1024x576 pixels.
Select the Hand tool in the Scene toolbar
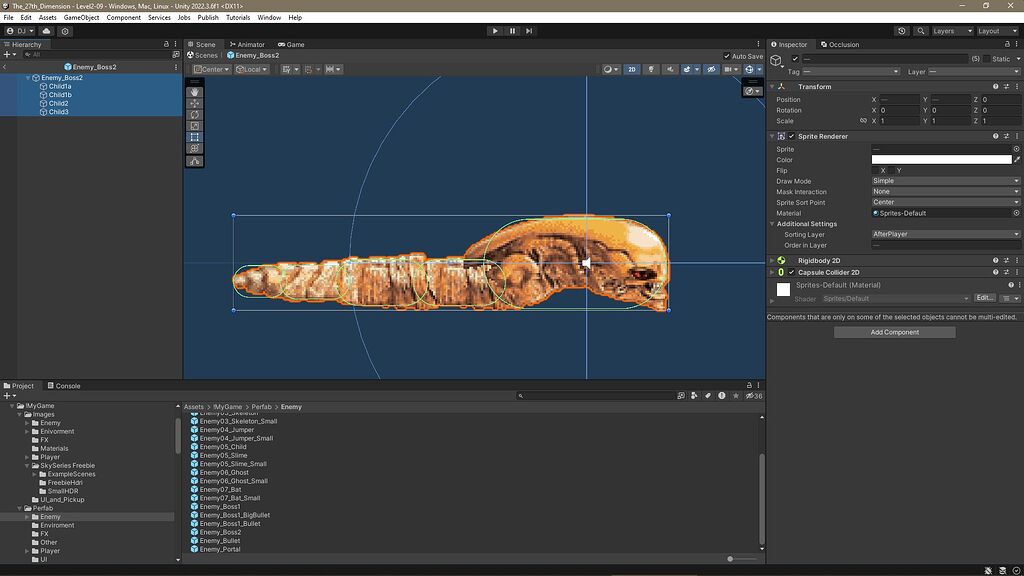194,92
